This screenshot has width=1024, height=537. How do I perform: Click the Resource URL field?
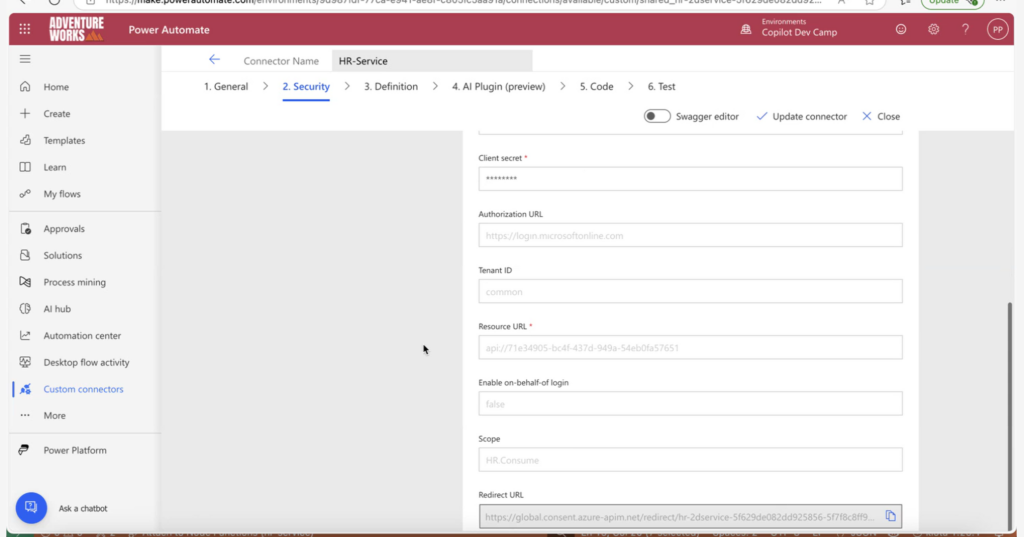pyautogui.click(x=690, y=348)
